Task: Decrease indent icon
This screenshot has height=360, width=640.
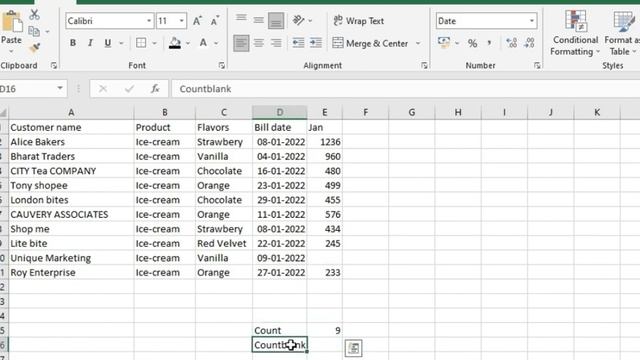Action: [298, 43]
